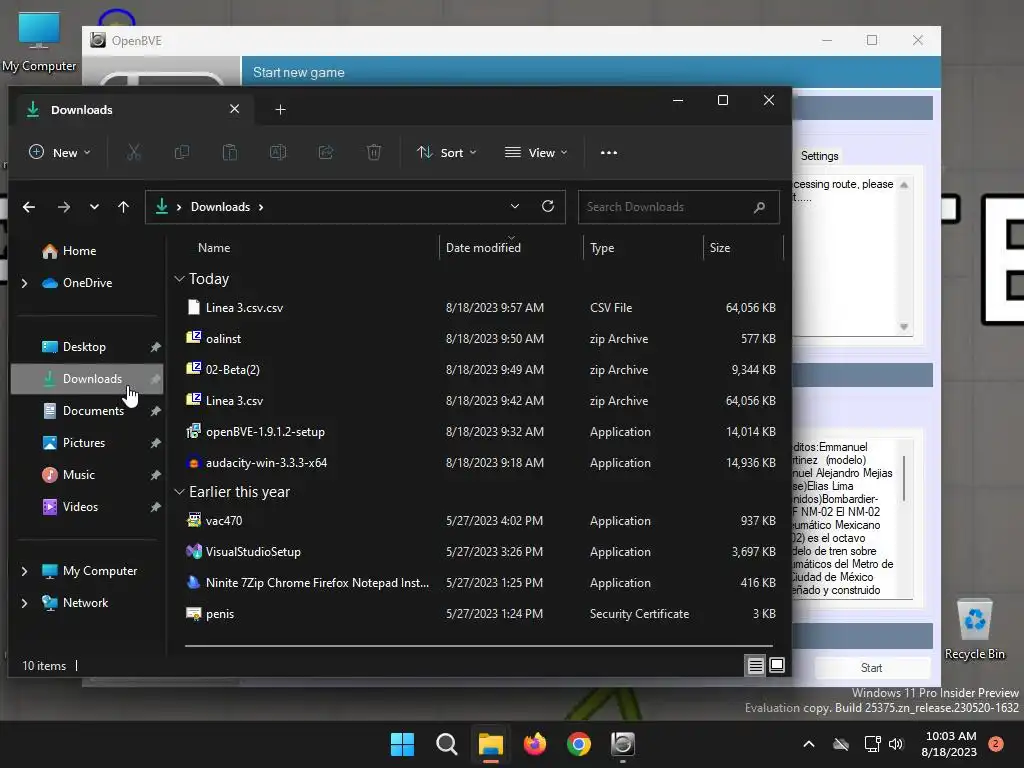Click File Explorer taskbar icon

coord(490,744)
